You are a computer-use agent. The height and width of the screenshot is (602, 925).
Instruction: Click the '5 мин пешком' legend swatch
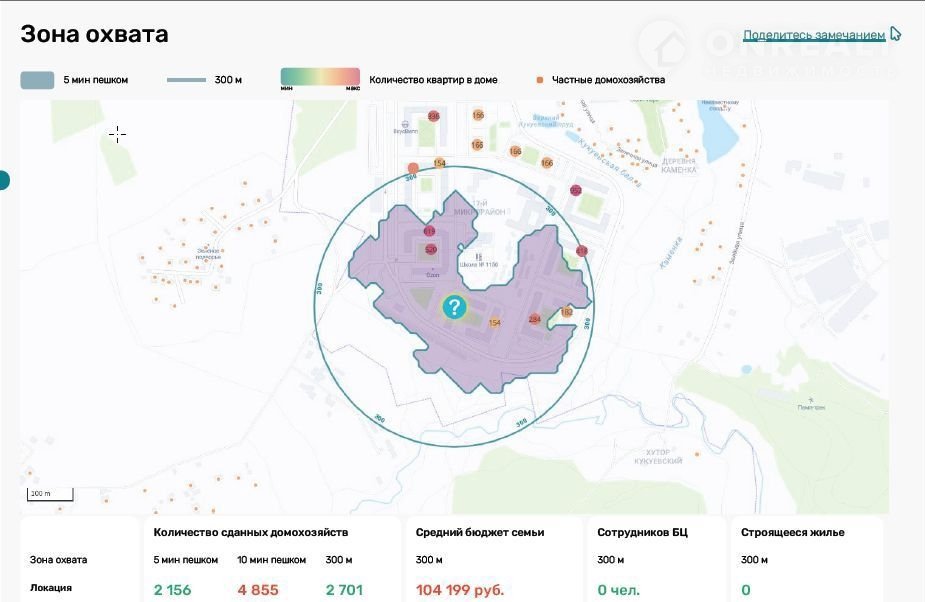pyautogui.click(x=38, y=80)
